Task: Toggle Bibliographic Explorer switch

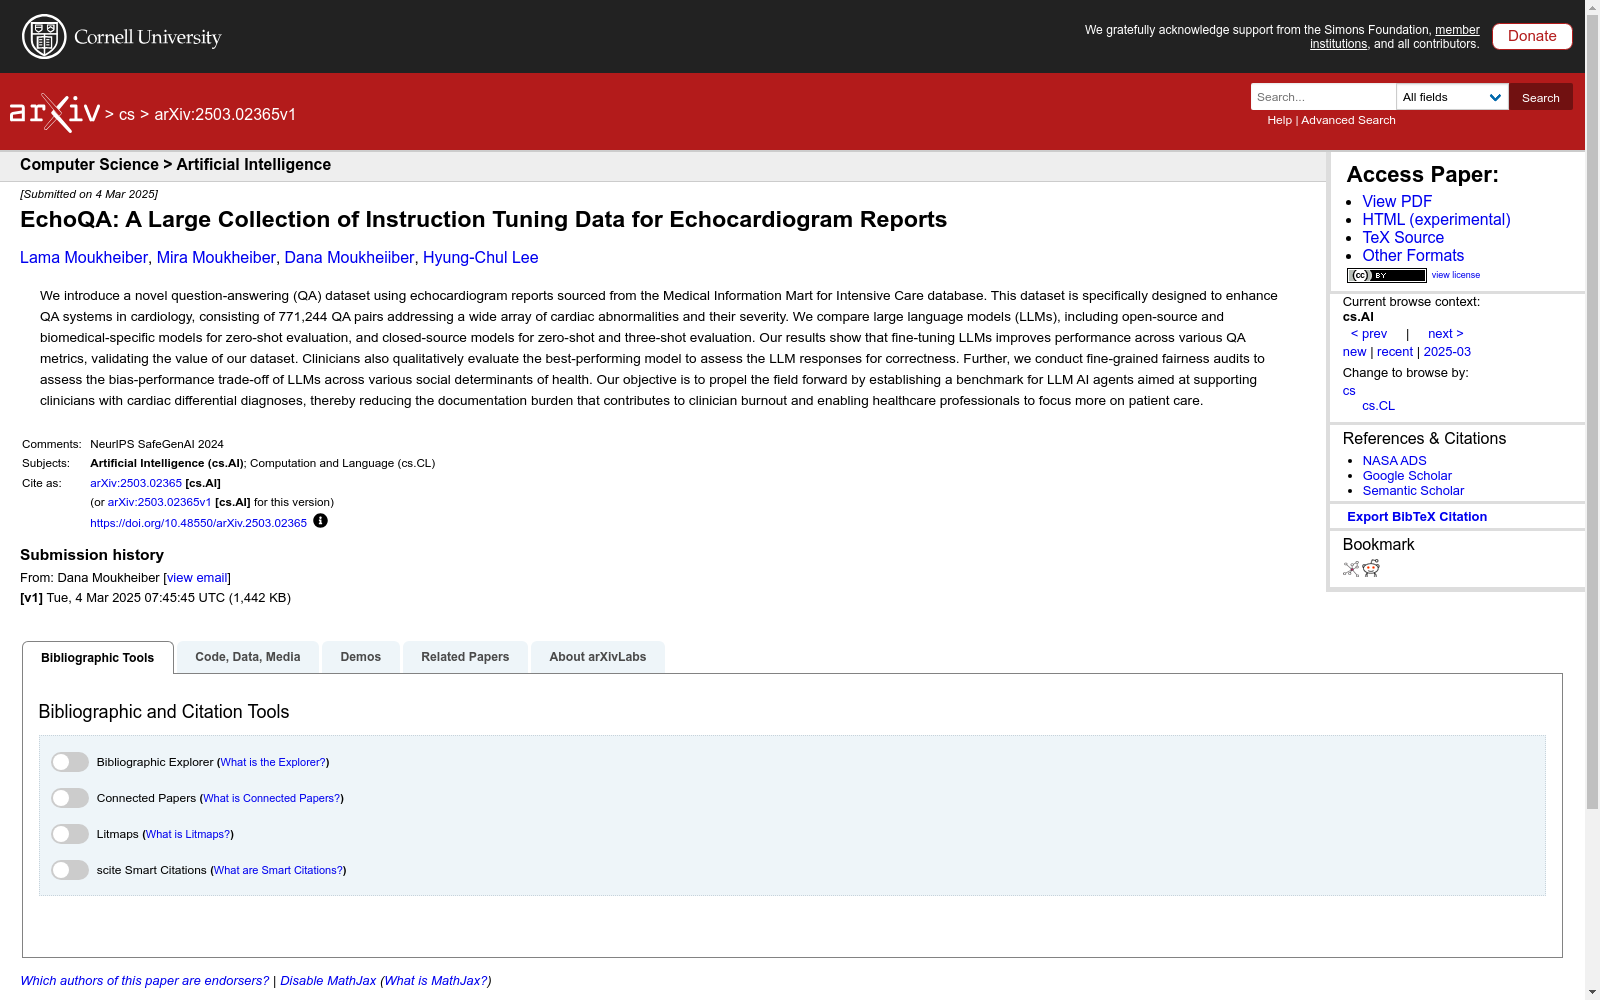Action: 70,762
